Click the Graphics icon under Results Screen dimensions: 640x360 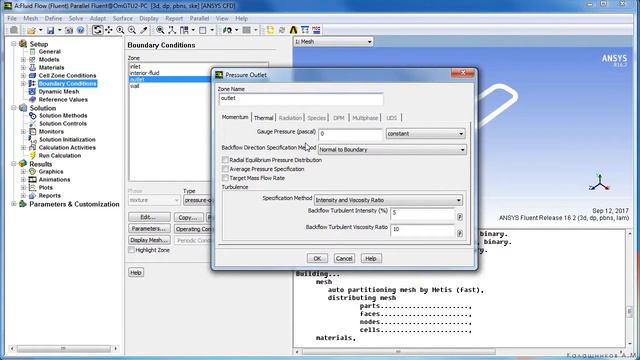point(33,172)
